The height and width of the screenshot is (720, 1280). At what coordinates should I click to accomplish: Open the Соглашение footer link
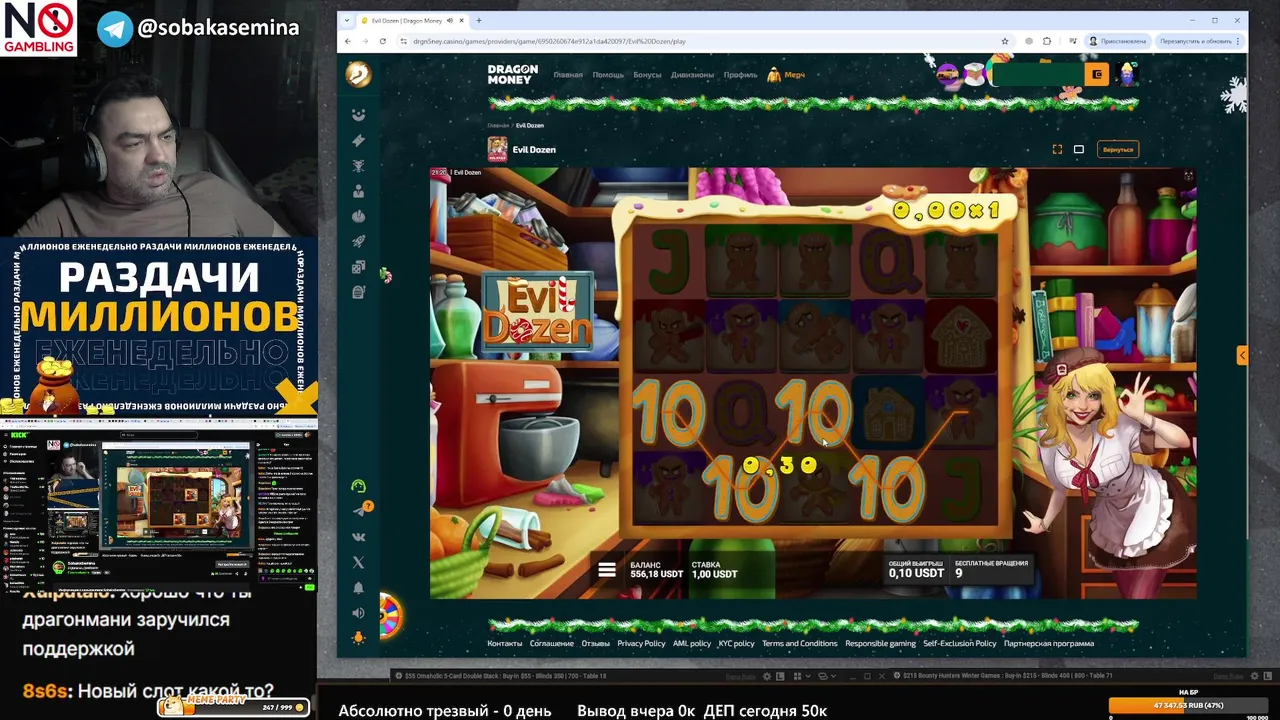coord(552,643)
